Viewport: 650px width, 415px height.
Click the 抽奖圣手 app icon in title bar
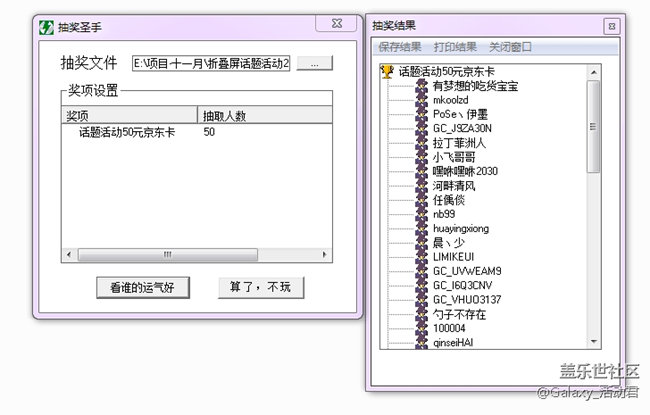46,27
